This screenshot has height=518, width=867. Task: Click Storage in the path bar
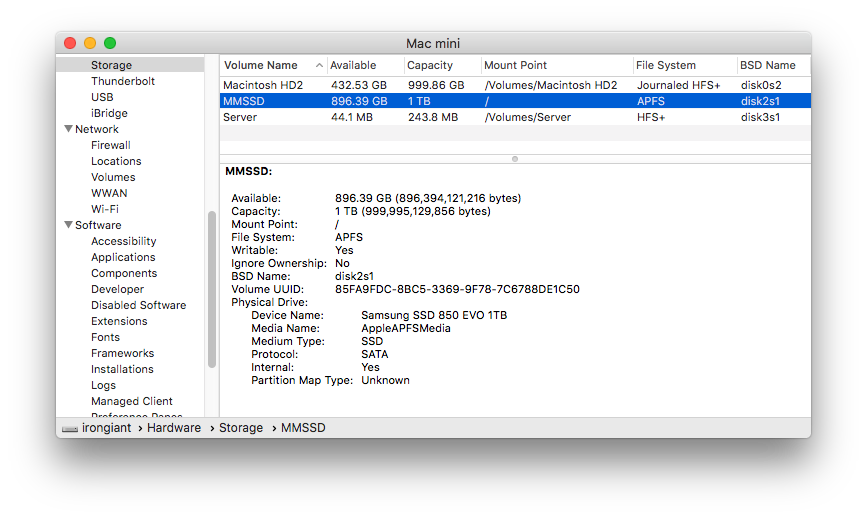point(241,428)
